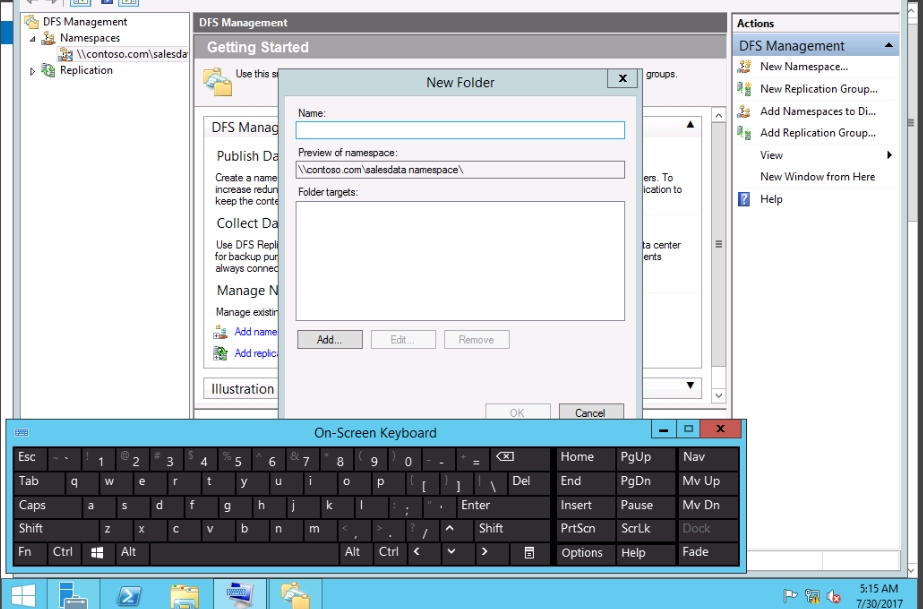Collapse the Namespaces tree node

pos(32,39)
